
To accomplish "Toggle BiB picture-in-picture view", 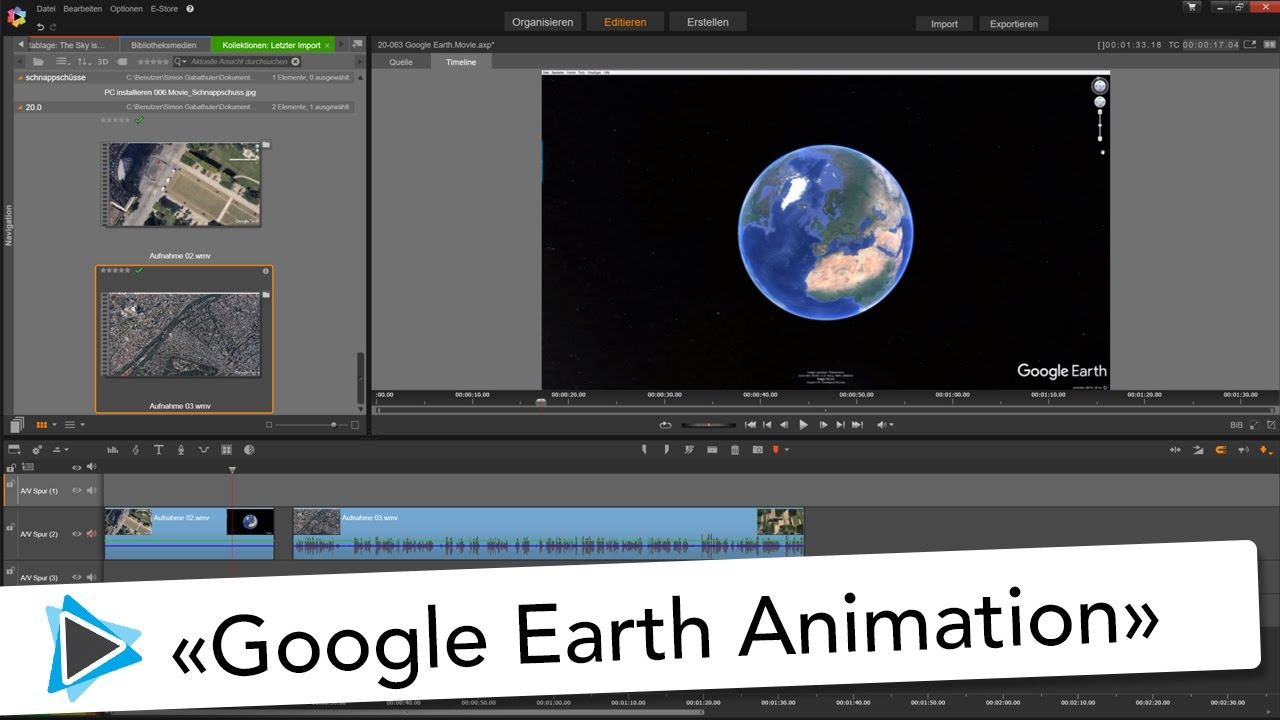I will tap(1237, 425).
